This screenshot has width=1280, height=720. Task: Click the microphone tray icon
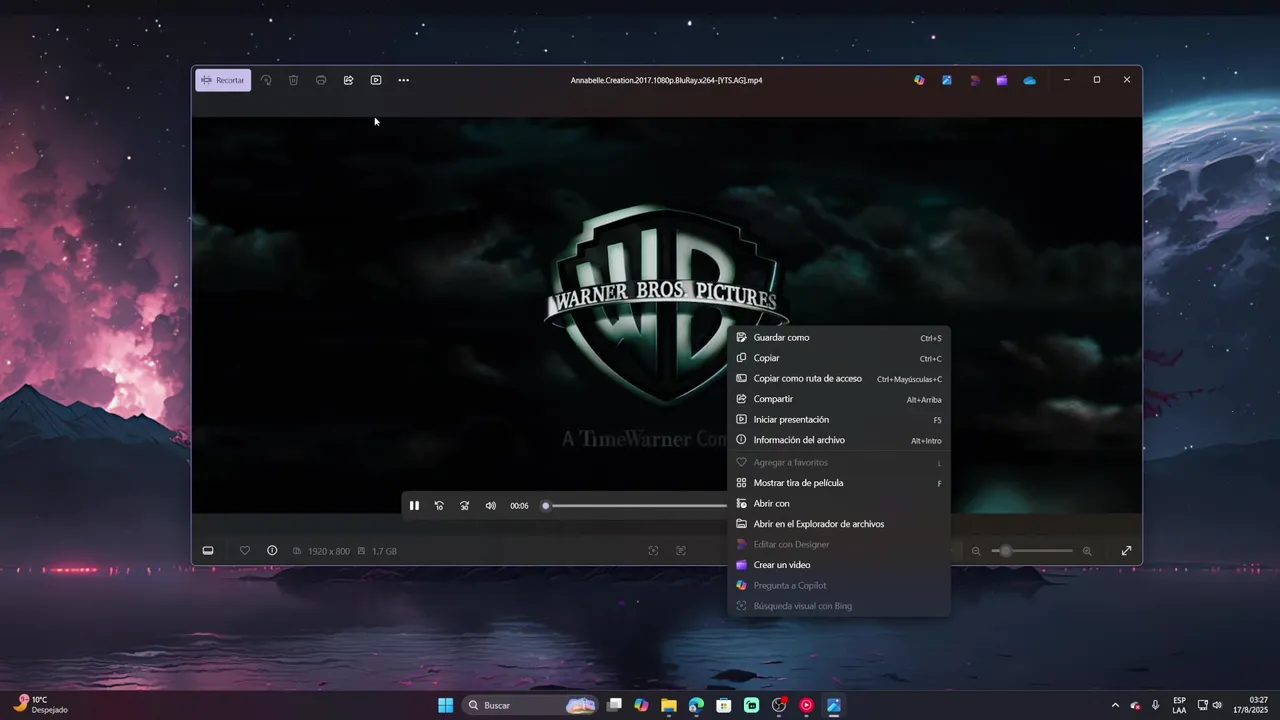pyautogui.click(x=1156, y=705)
